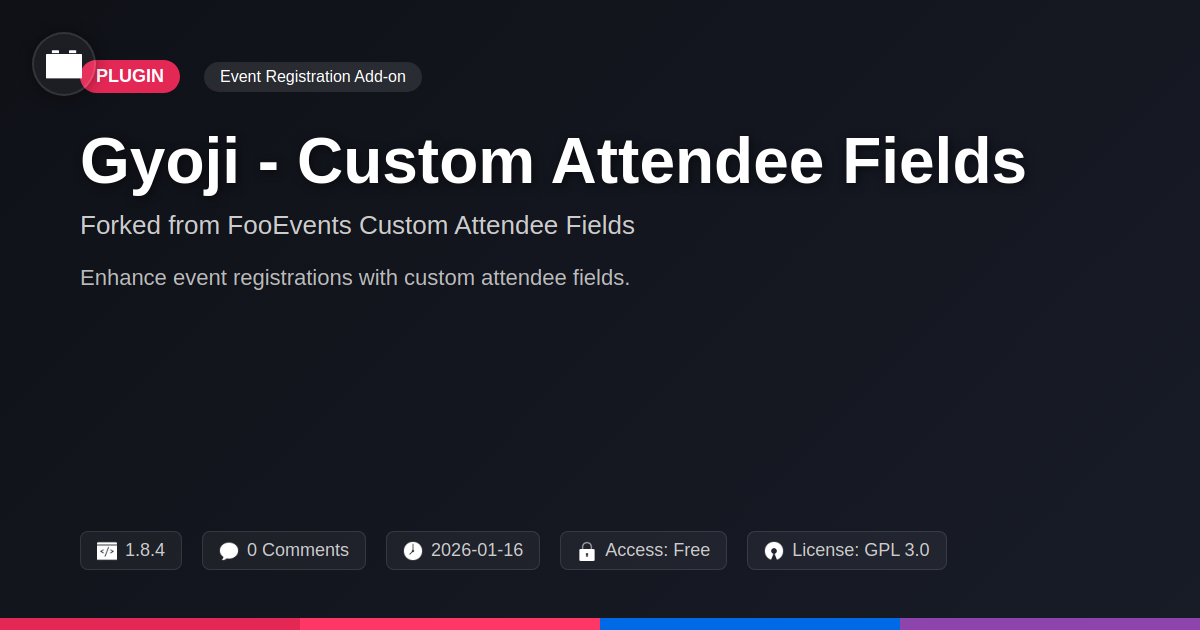
Task: Click the version code icon
Action: 107,551
